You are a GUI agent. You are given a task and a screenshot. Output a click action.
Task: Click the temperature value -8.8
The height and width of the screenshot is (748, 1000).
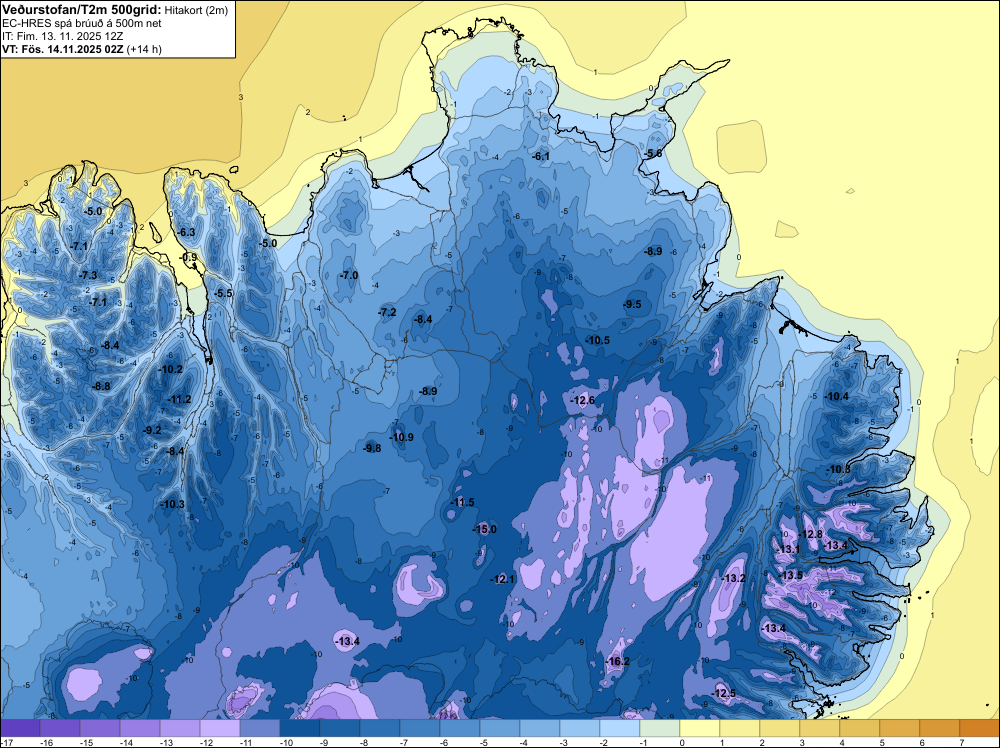tap(101, 386)
